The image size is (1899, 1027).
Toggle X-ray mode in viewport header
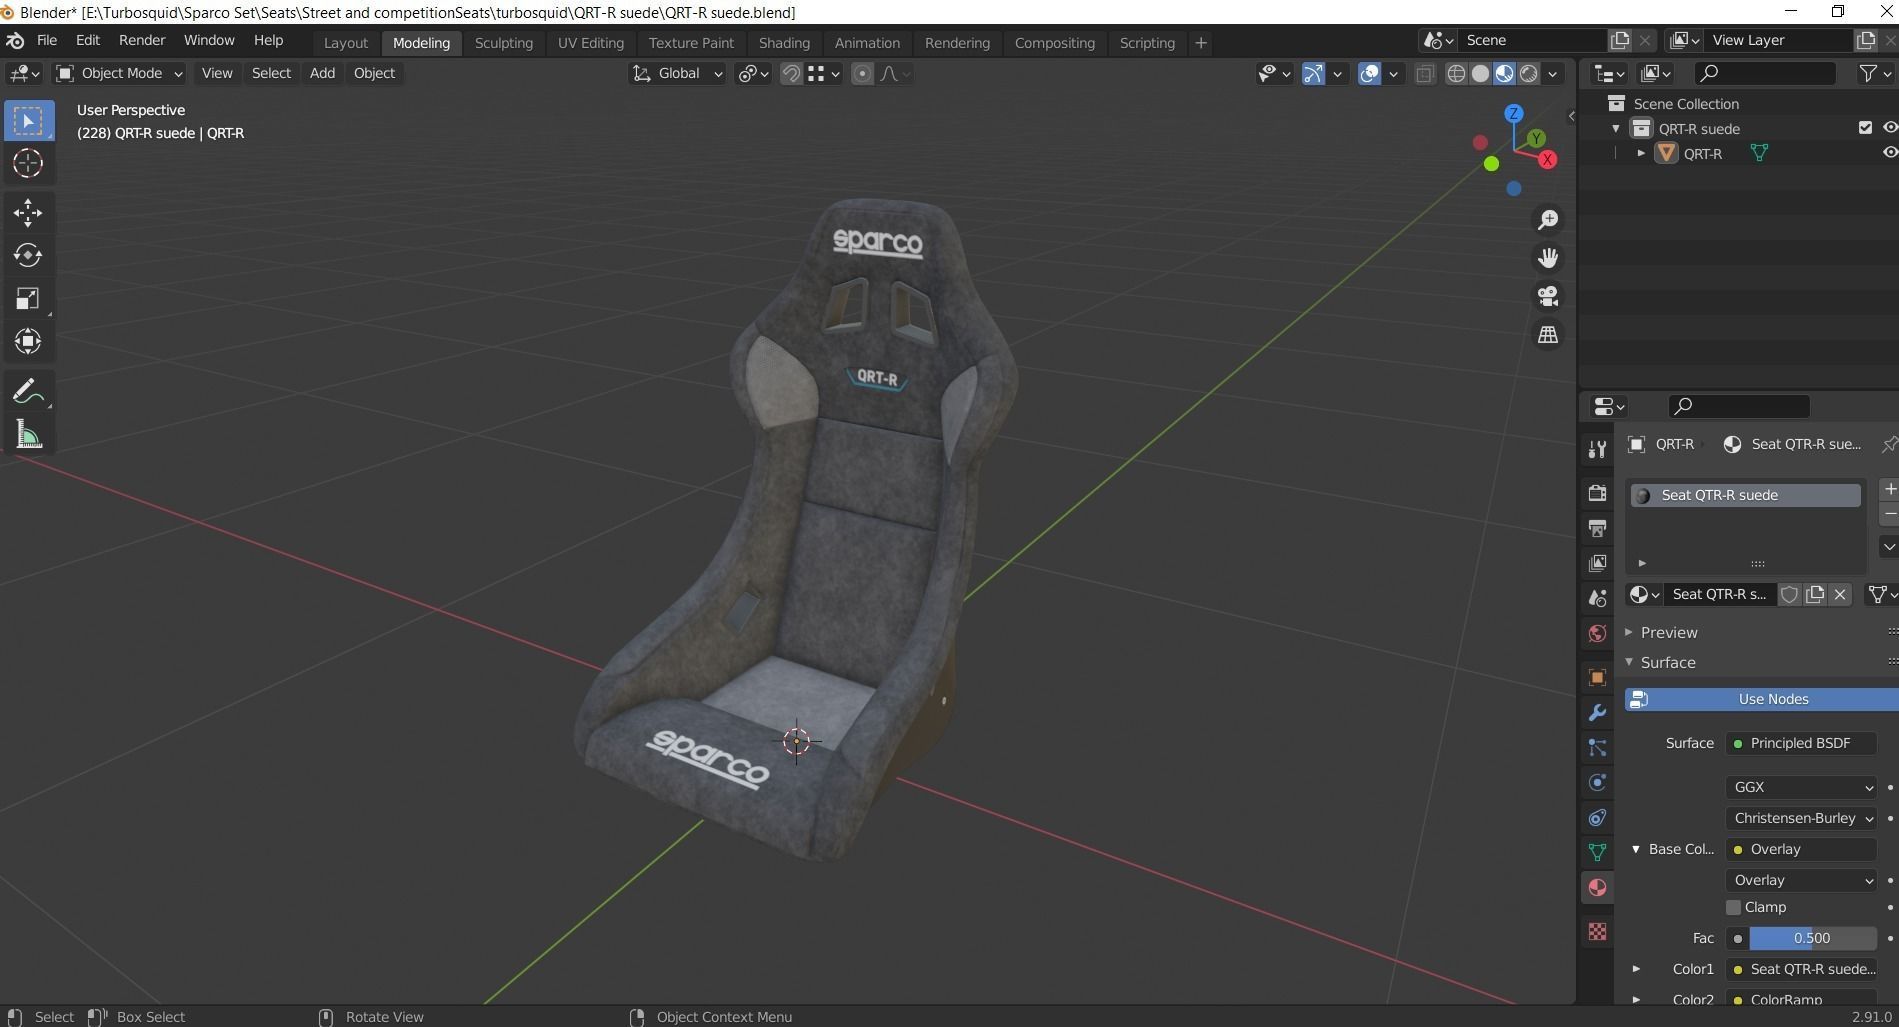coord(1425,73)
